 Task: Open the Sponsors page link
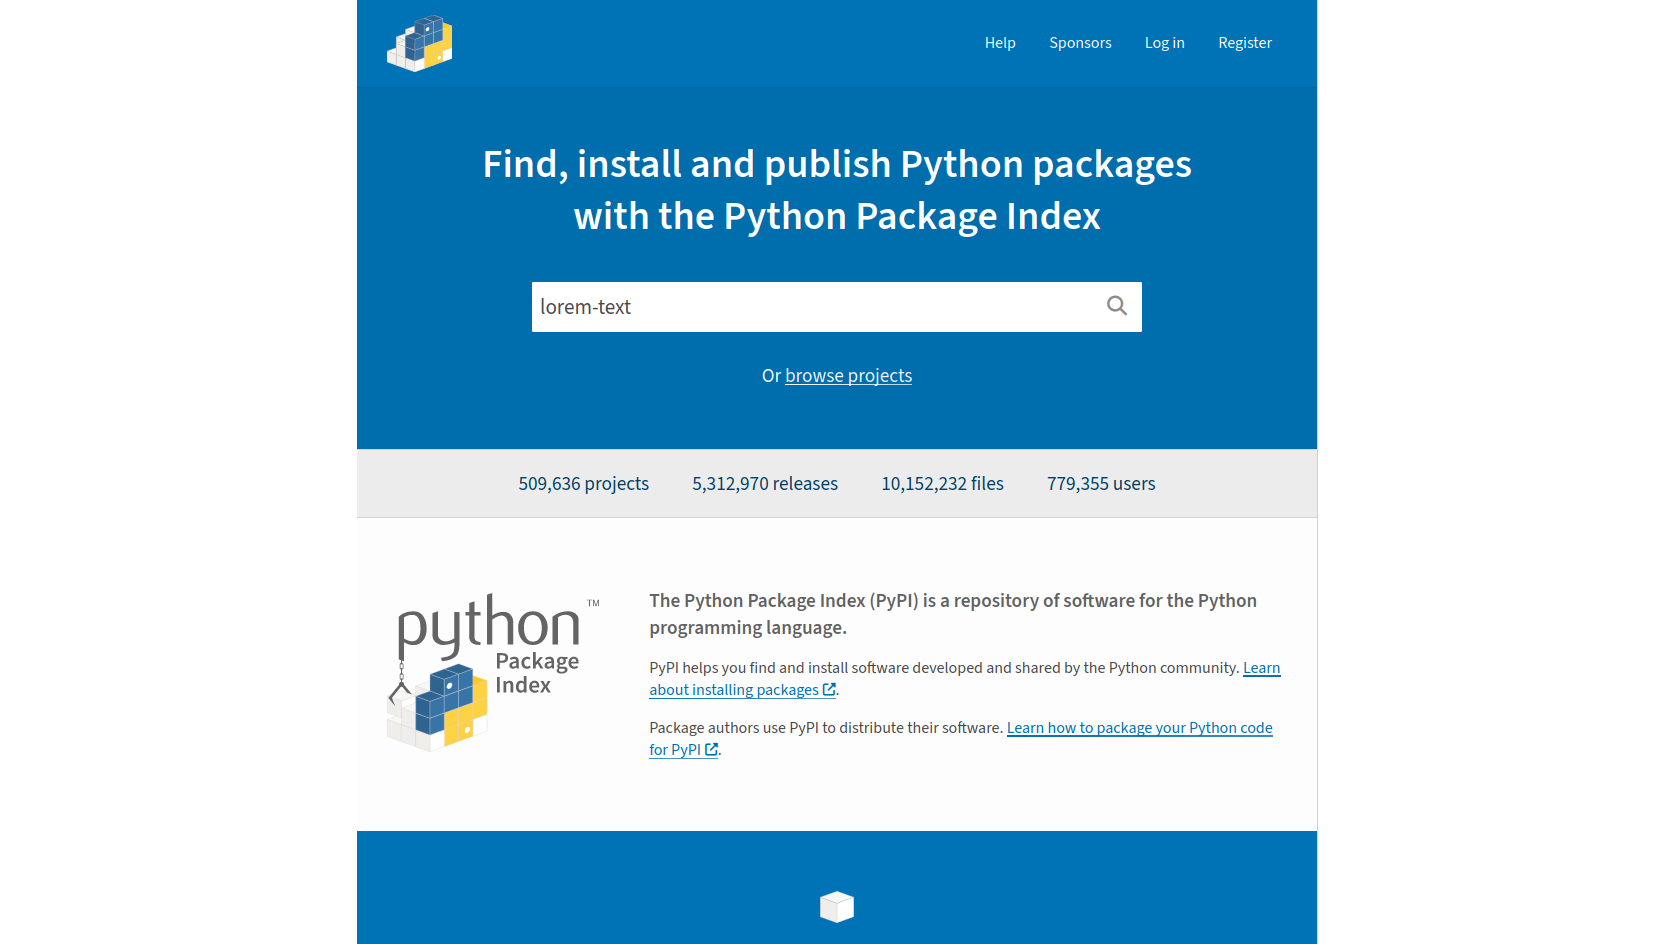pyautogui.click(x=1080, y=43)
